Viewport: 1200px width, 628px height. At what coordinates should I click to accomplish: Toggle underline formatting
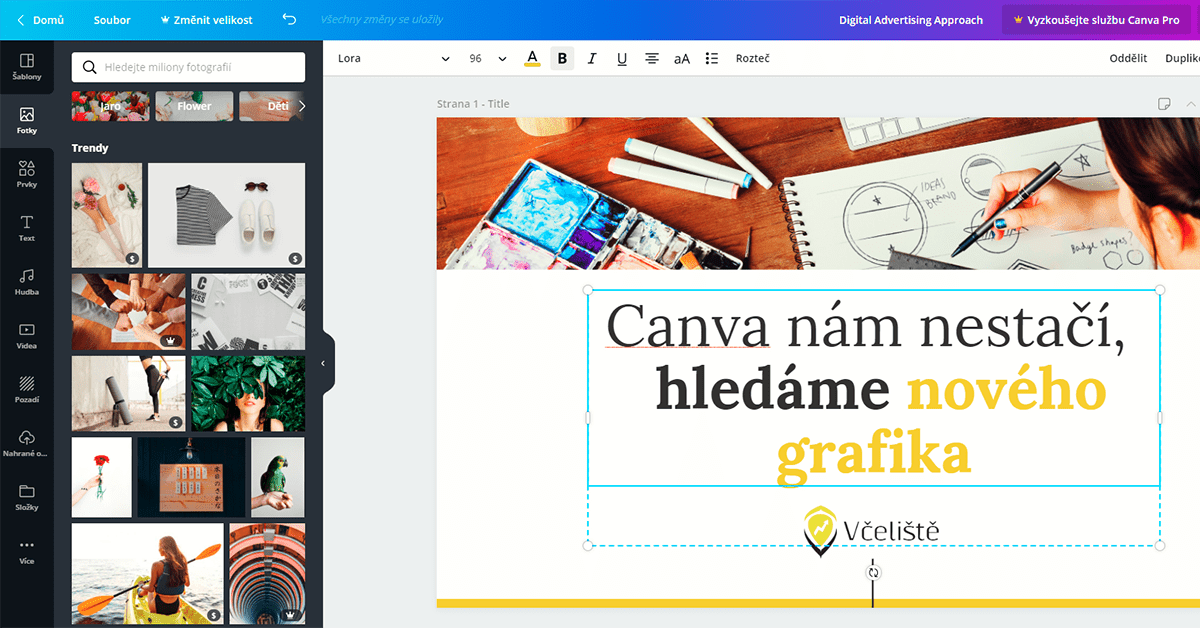[622, 59]
